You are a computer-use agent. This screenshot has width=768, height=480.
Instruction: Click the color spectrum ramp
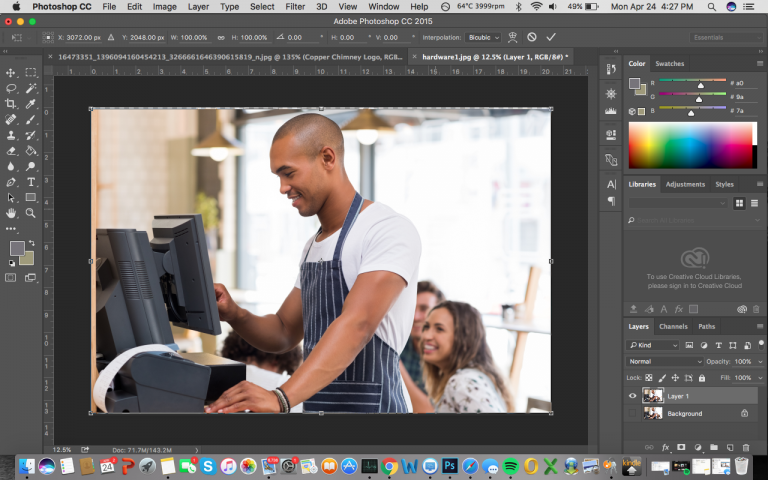coord(691,145)
